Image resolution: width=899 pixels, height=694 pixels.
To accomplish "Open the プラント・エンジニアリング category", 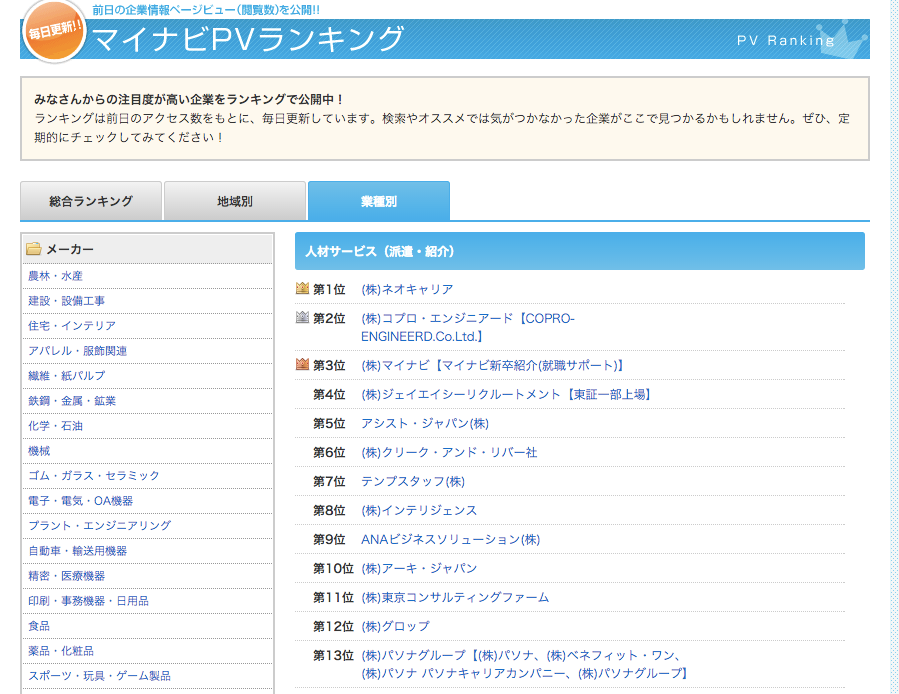I will click(x=99, y=525).
